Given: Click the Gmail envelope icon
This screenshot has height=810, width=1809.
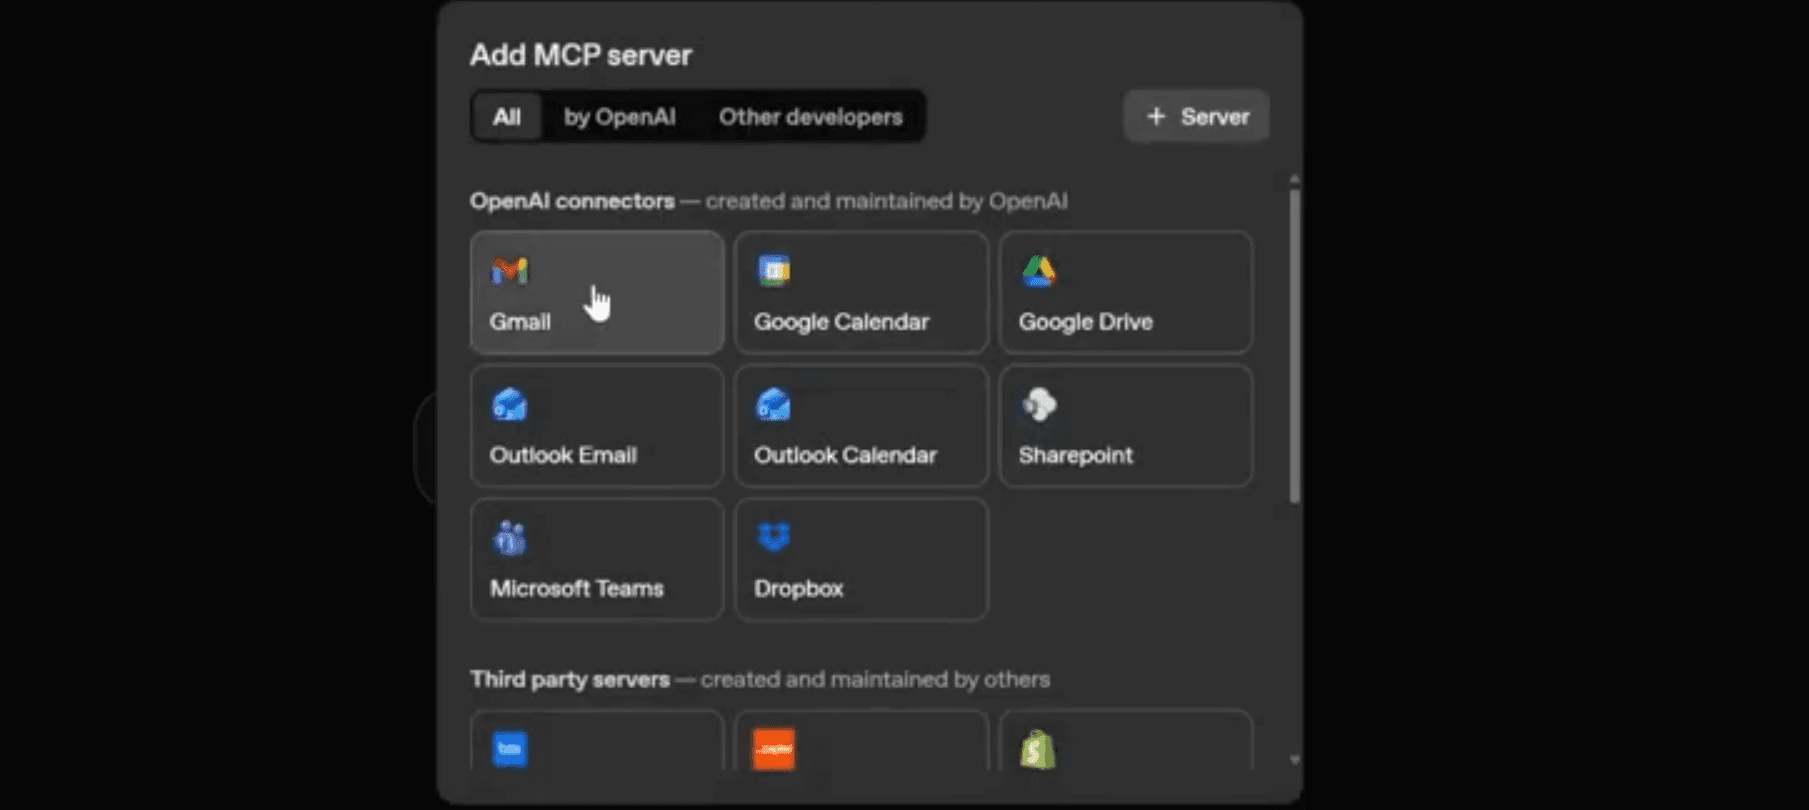Looking at the screenshot, I should (510, 271).
